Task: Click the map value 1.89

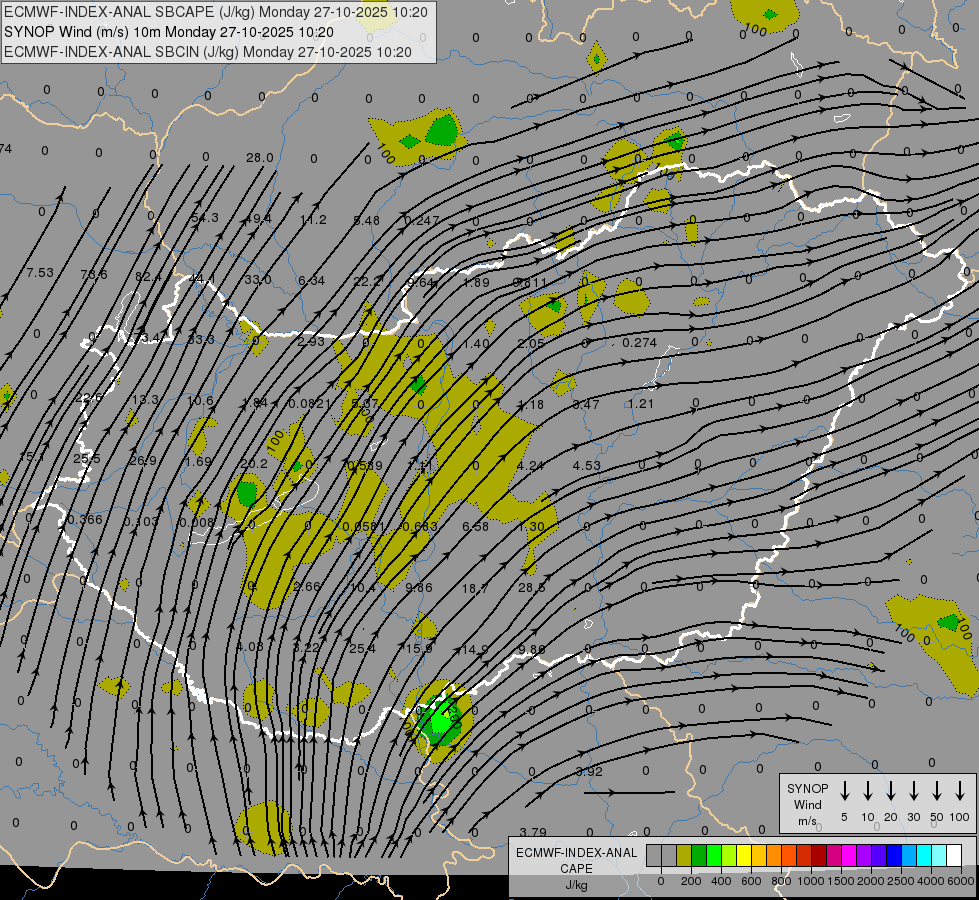Action: (476, 282)
